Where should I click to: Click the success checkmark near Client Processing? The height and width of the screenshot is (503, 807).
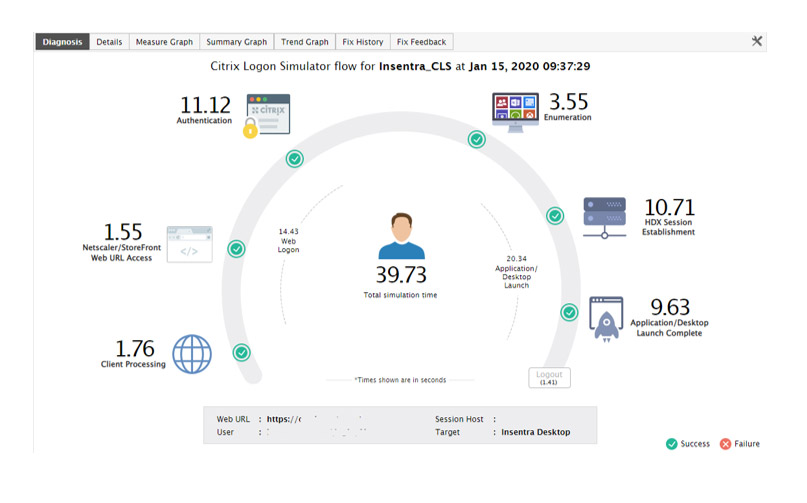click(x=241, y=353)
